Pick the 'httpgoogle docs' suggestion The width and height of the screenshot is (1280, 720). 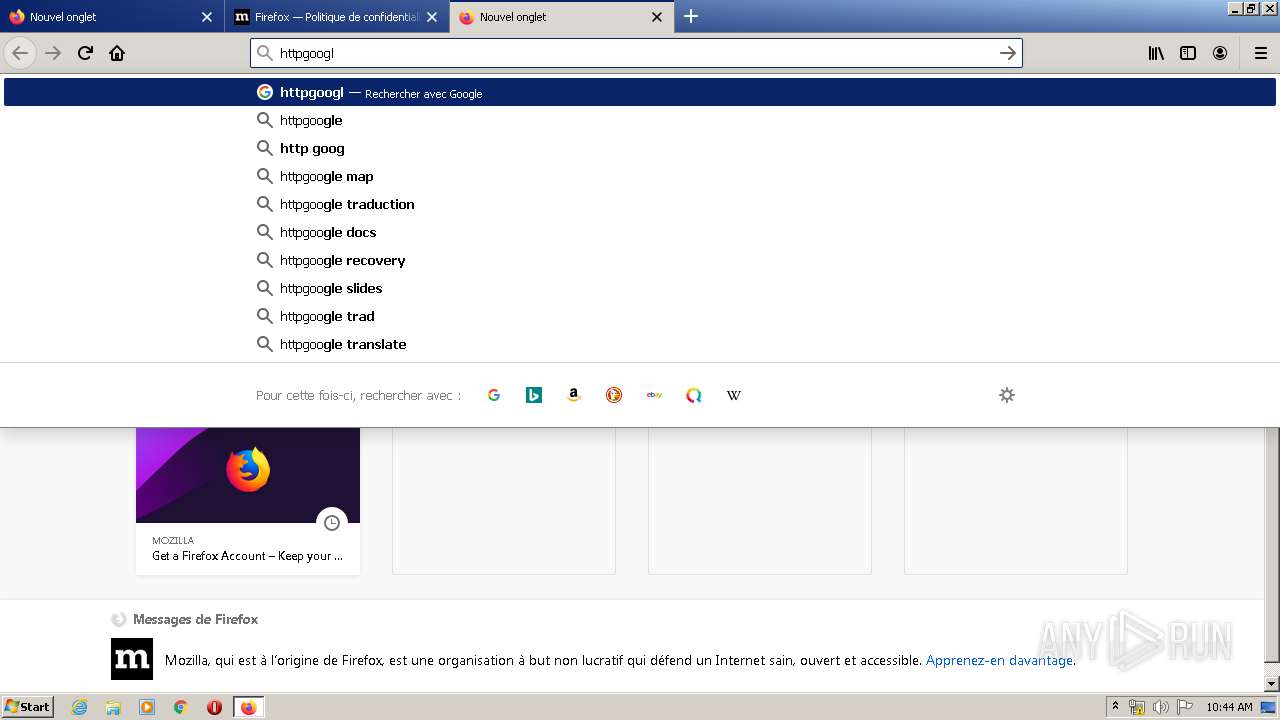tap(640, 232)
